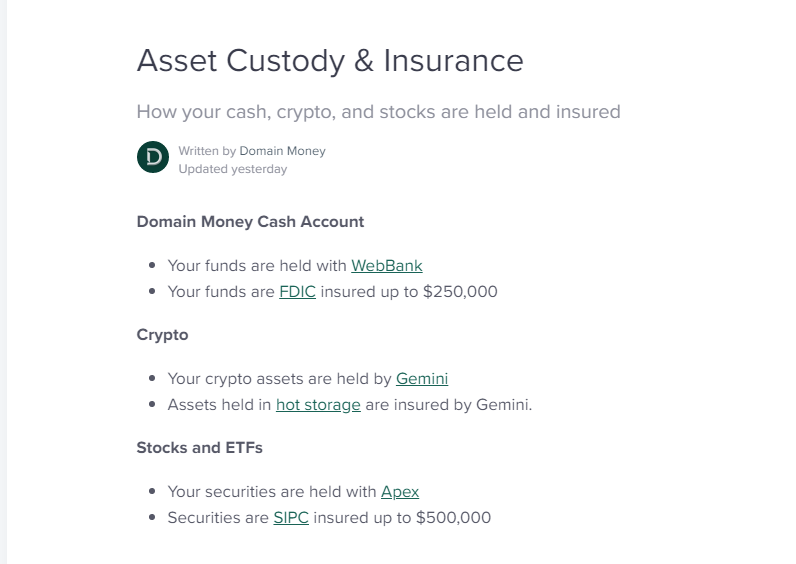796x564 pixels.
Task: Select the Domain Money Cash Account heading
Action: point(250,222)
